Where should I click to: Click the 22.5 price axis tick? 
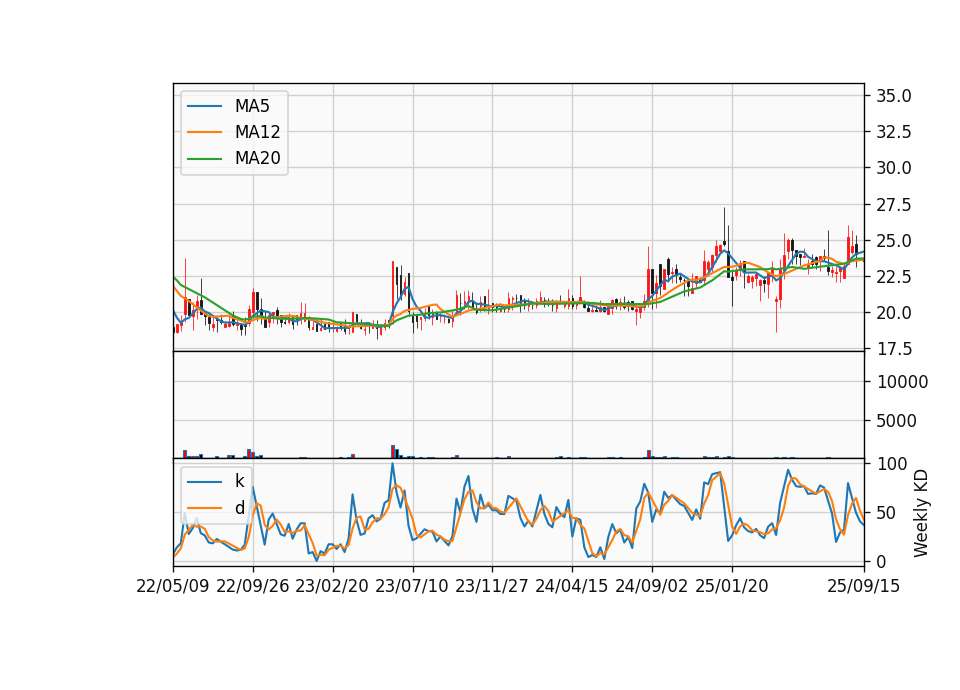point(894,277)
